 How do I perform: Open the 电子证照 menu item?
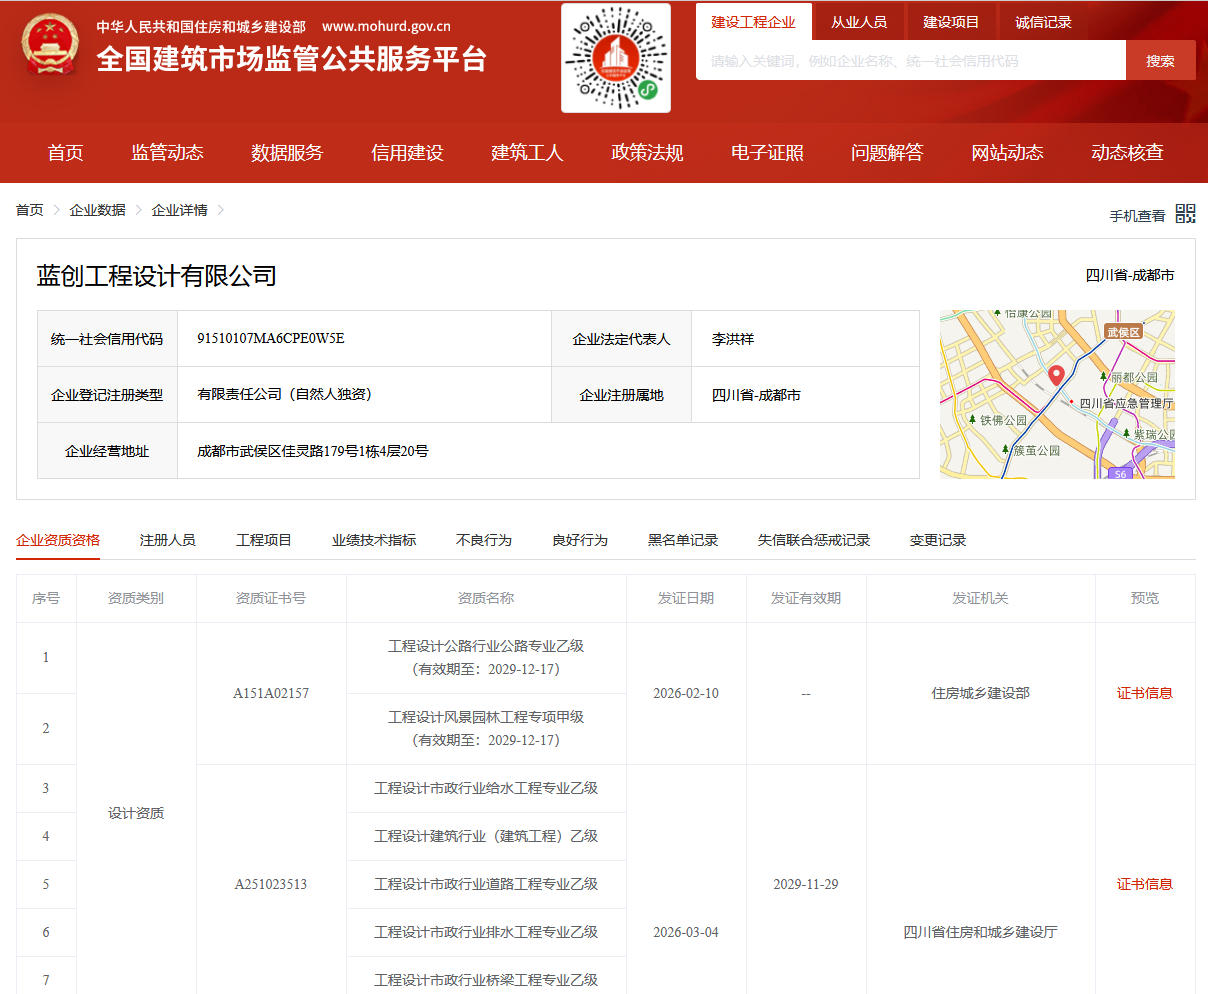click(x=767, y=153)
